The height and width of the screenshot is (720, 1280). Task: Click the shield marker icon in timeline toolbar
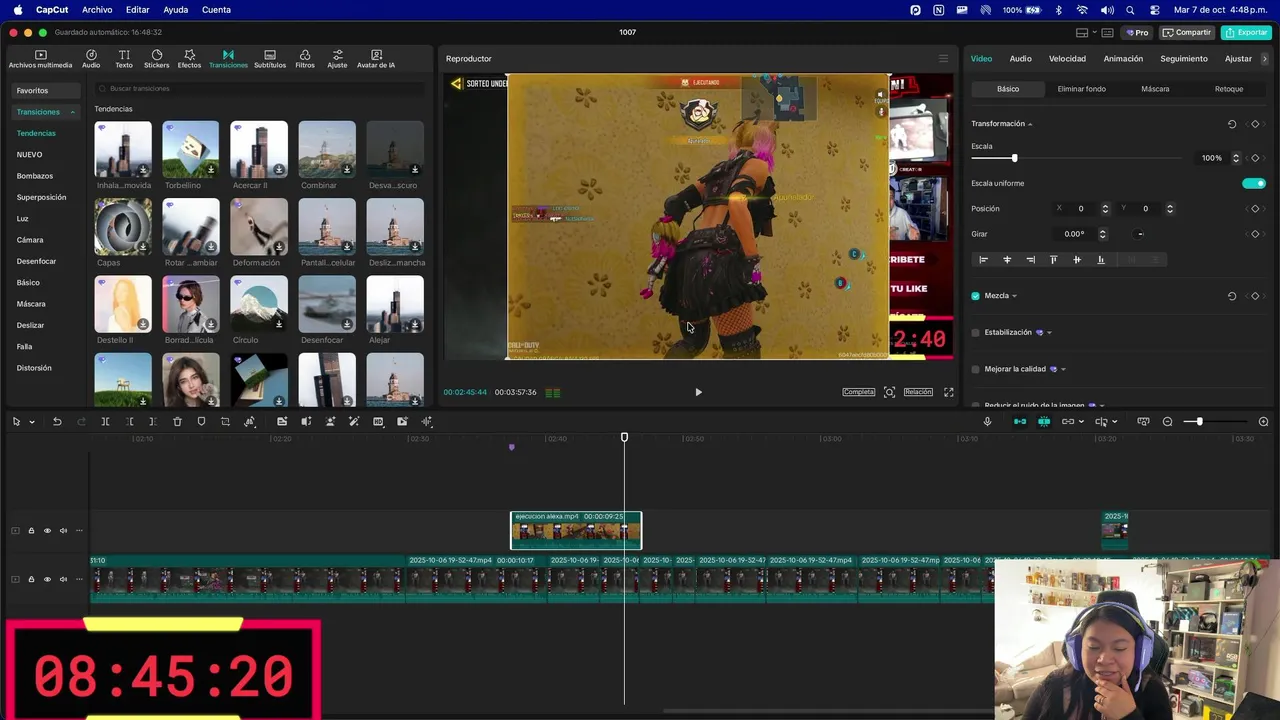click(201, 422)
